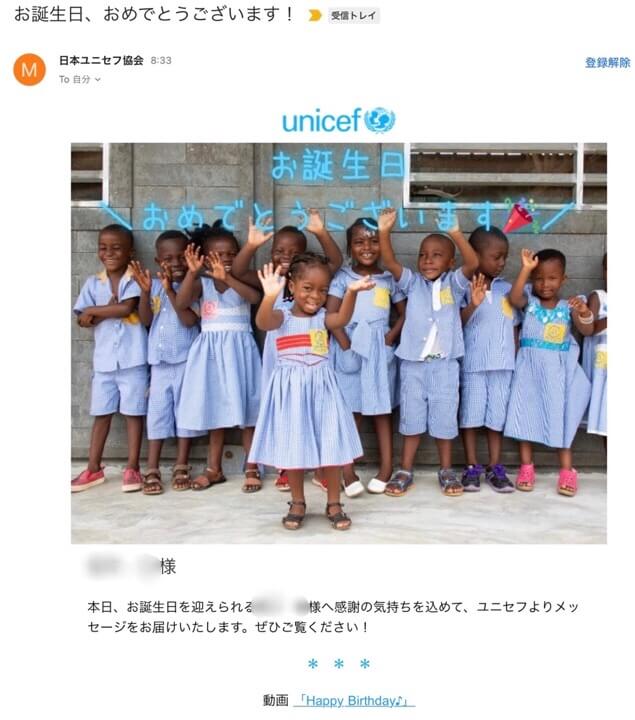Viewport: 635px width, 720px height.
Task: Expand the 'To 自分' recipient details arrow
Action: [97, 79]
